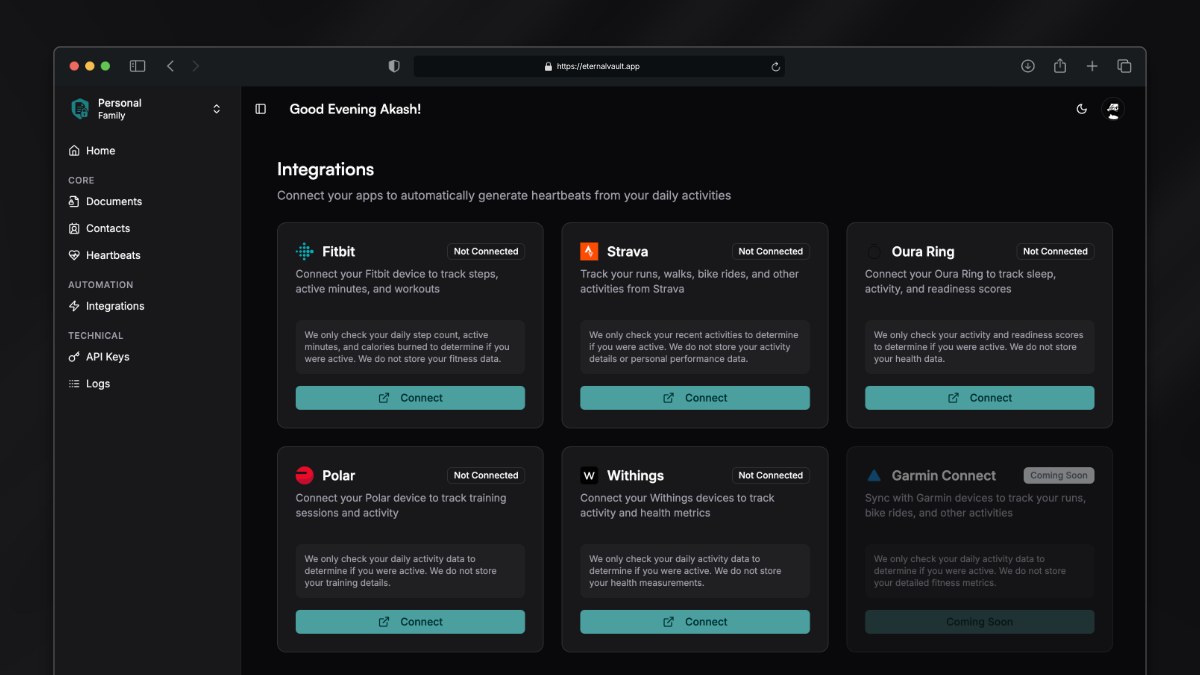
Task: Go forward in browser history
Action: tap(196, 66)
